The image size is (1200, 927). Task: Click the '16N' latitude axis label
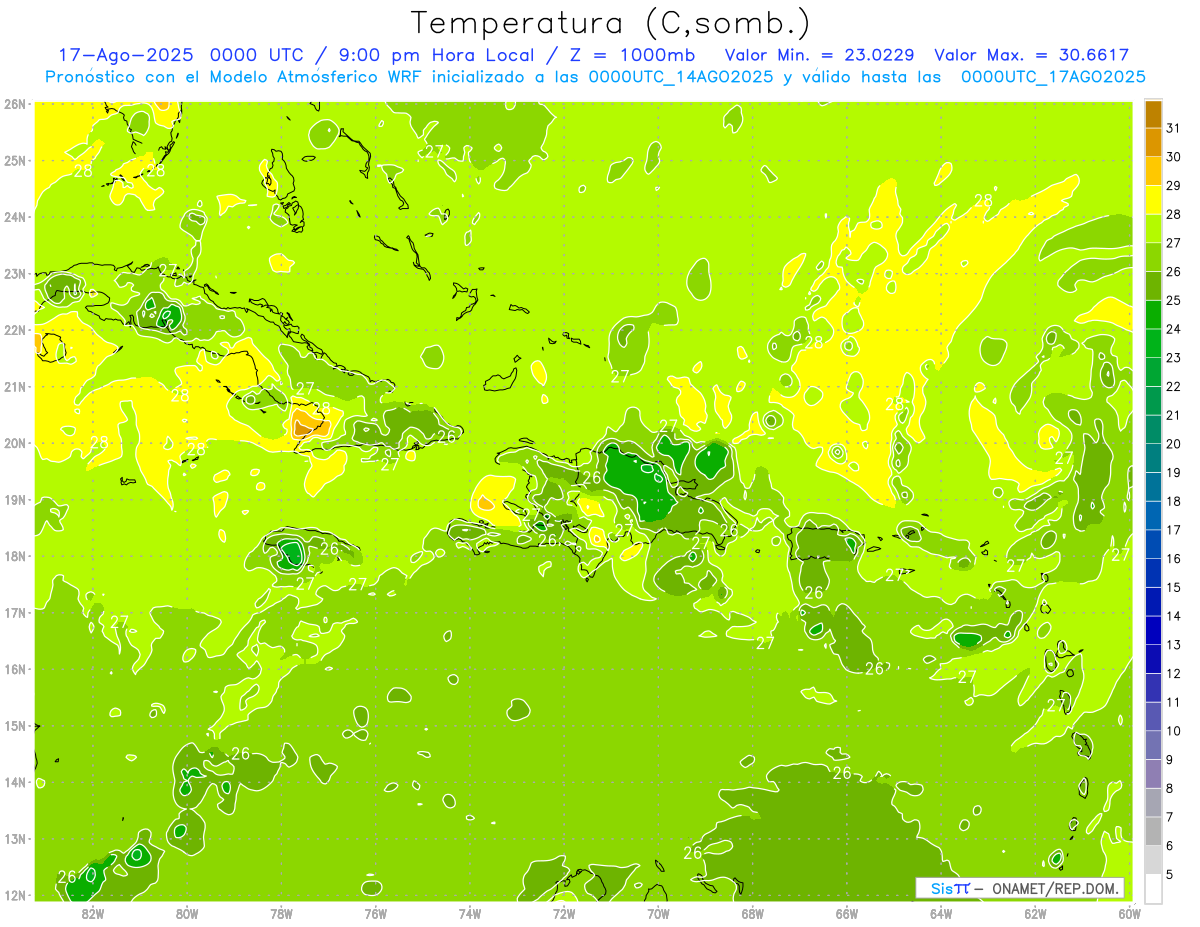[15, 669]
